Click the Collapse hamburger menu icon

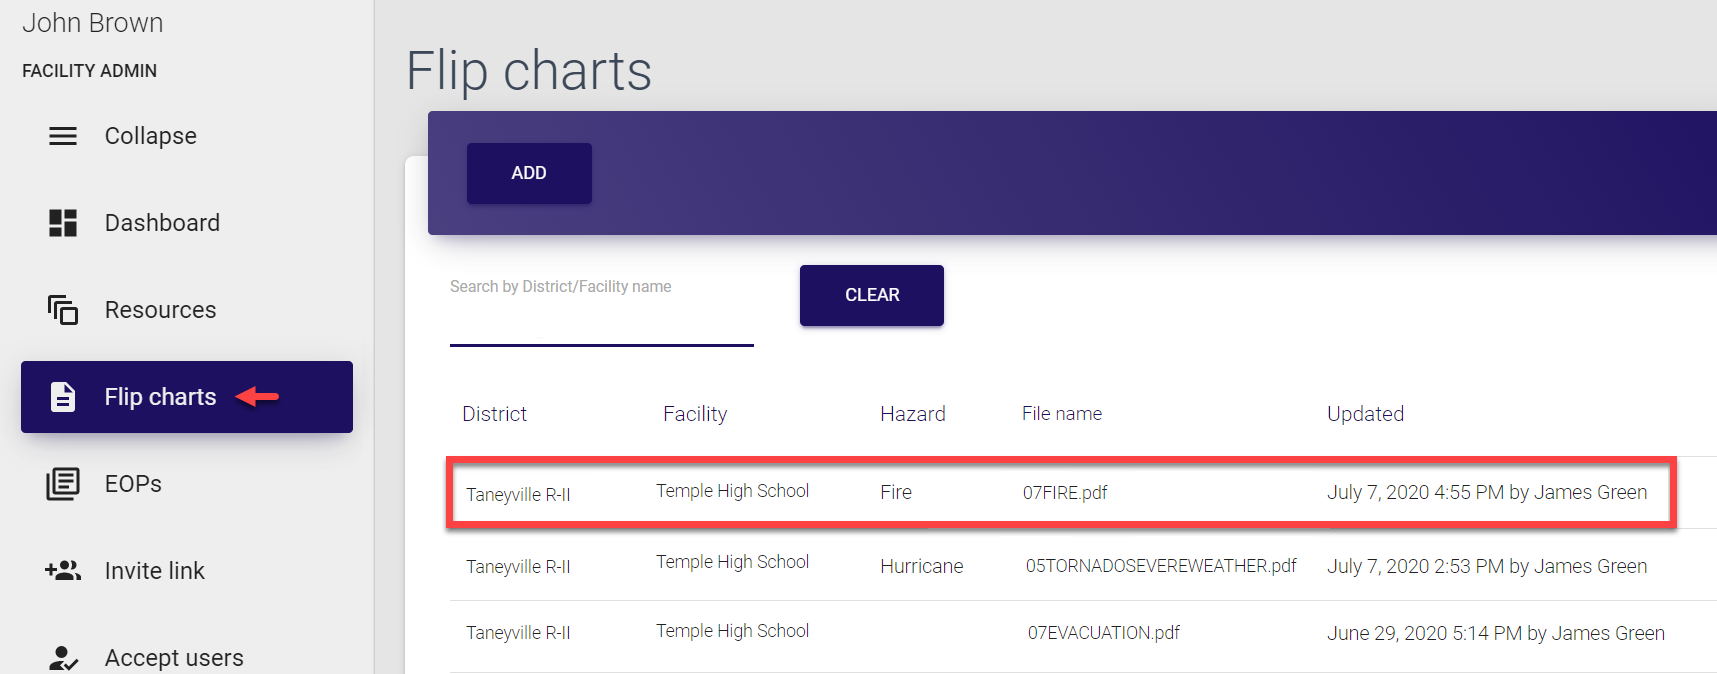(x=63, y=136)
